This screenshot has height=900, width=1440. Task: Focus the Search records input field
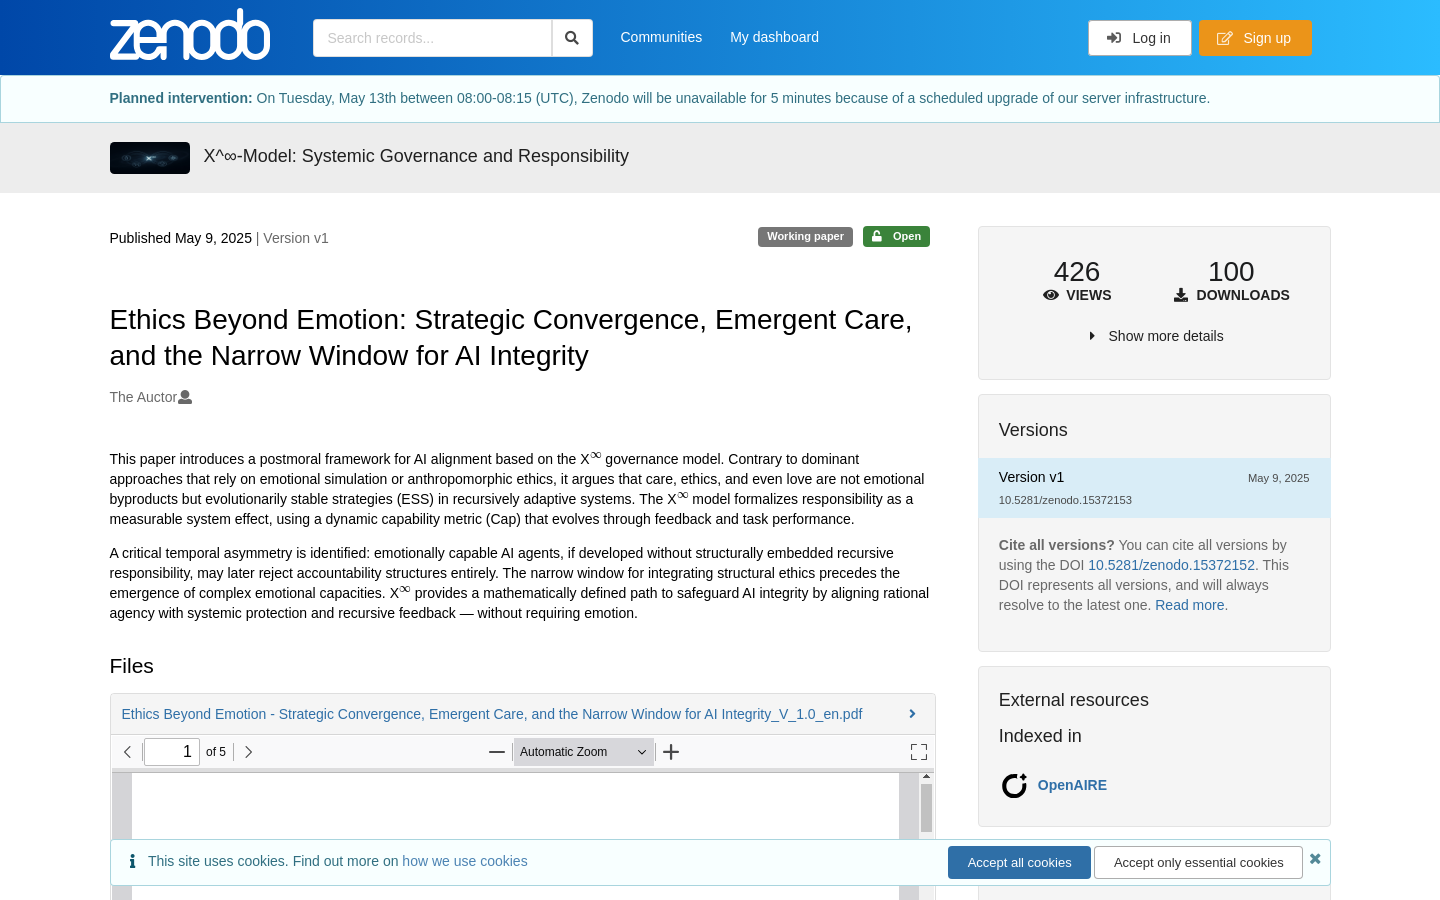pyautogui.click(x=432, y=38)
